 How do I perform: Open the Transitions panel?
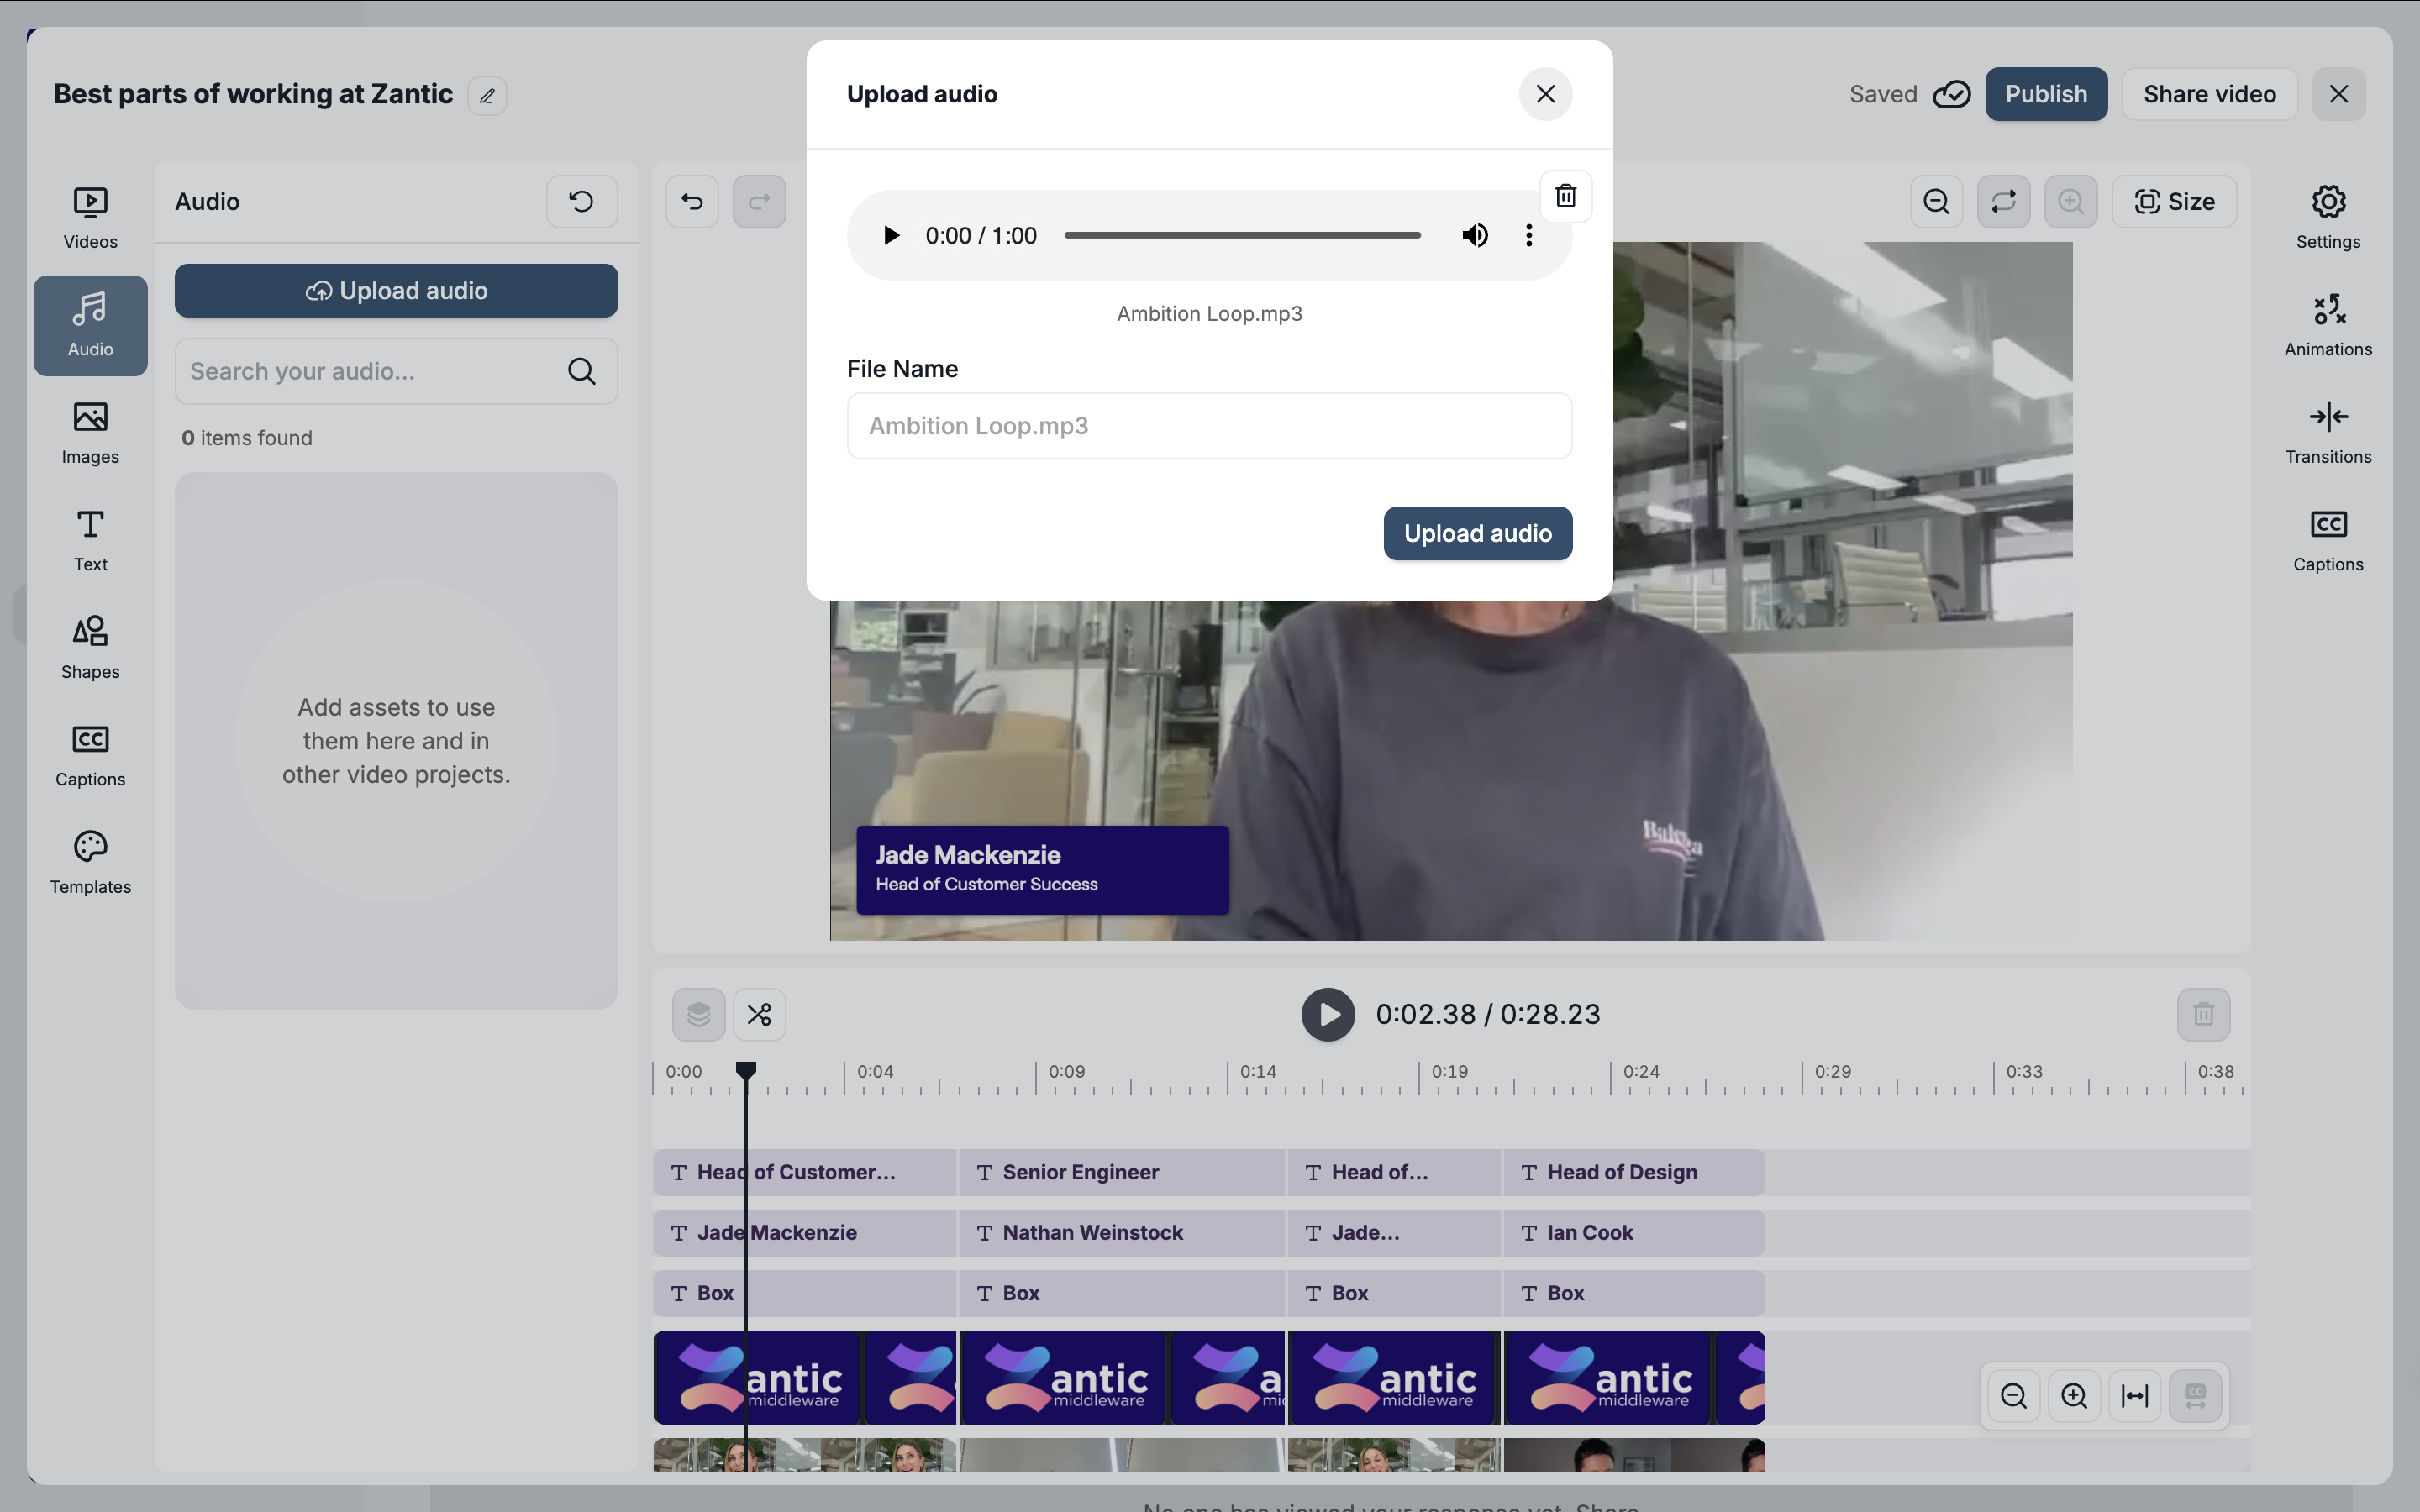[2327, 433]
